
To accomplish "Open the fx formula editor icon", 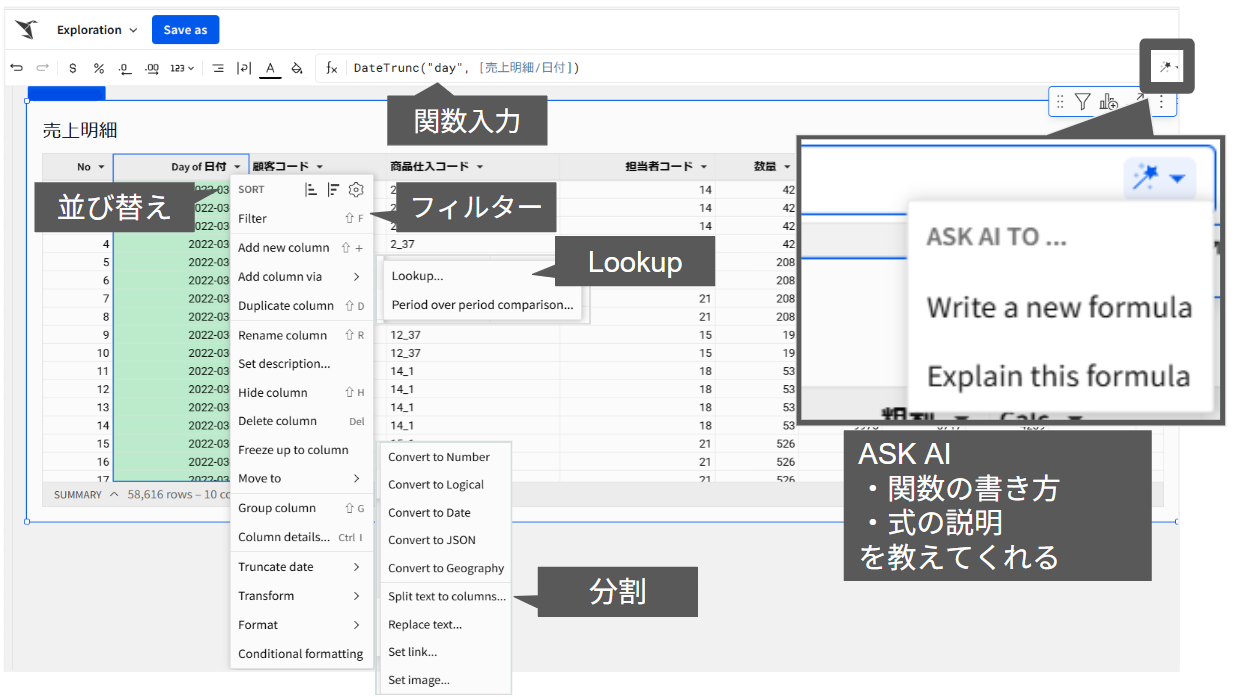I will [x=333, y=68].
